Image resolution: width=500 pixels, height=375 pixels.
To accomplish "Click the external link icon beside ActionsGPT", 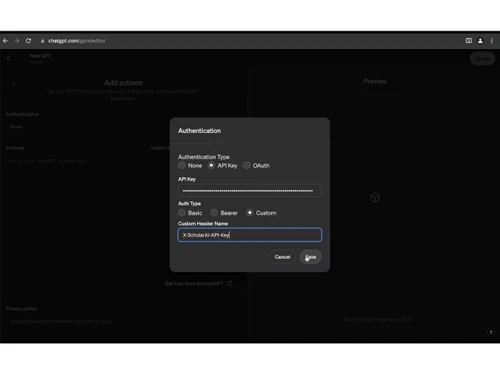I will click(229, 283).
